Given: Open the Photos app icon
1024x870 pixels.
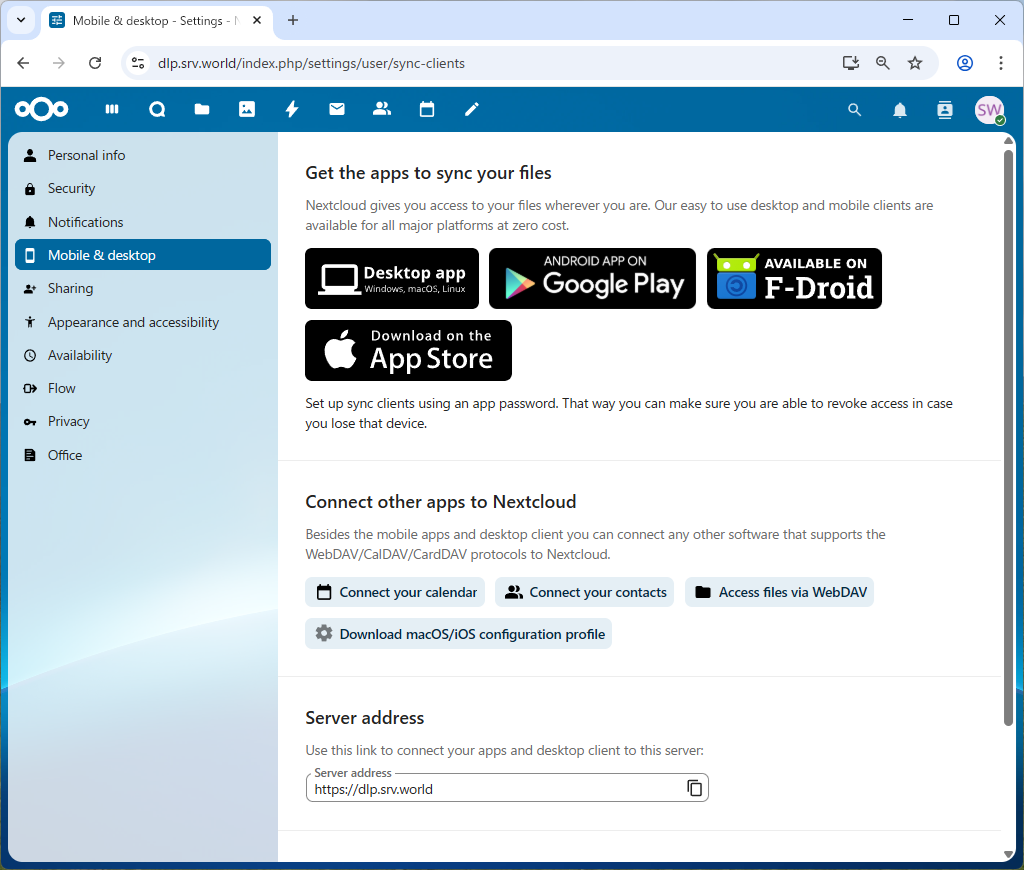Looking at the screenshot, I should point(247,110).
